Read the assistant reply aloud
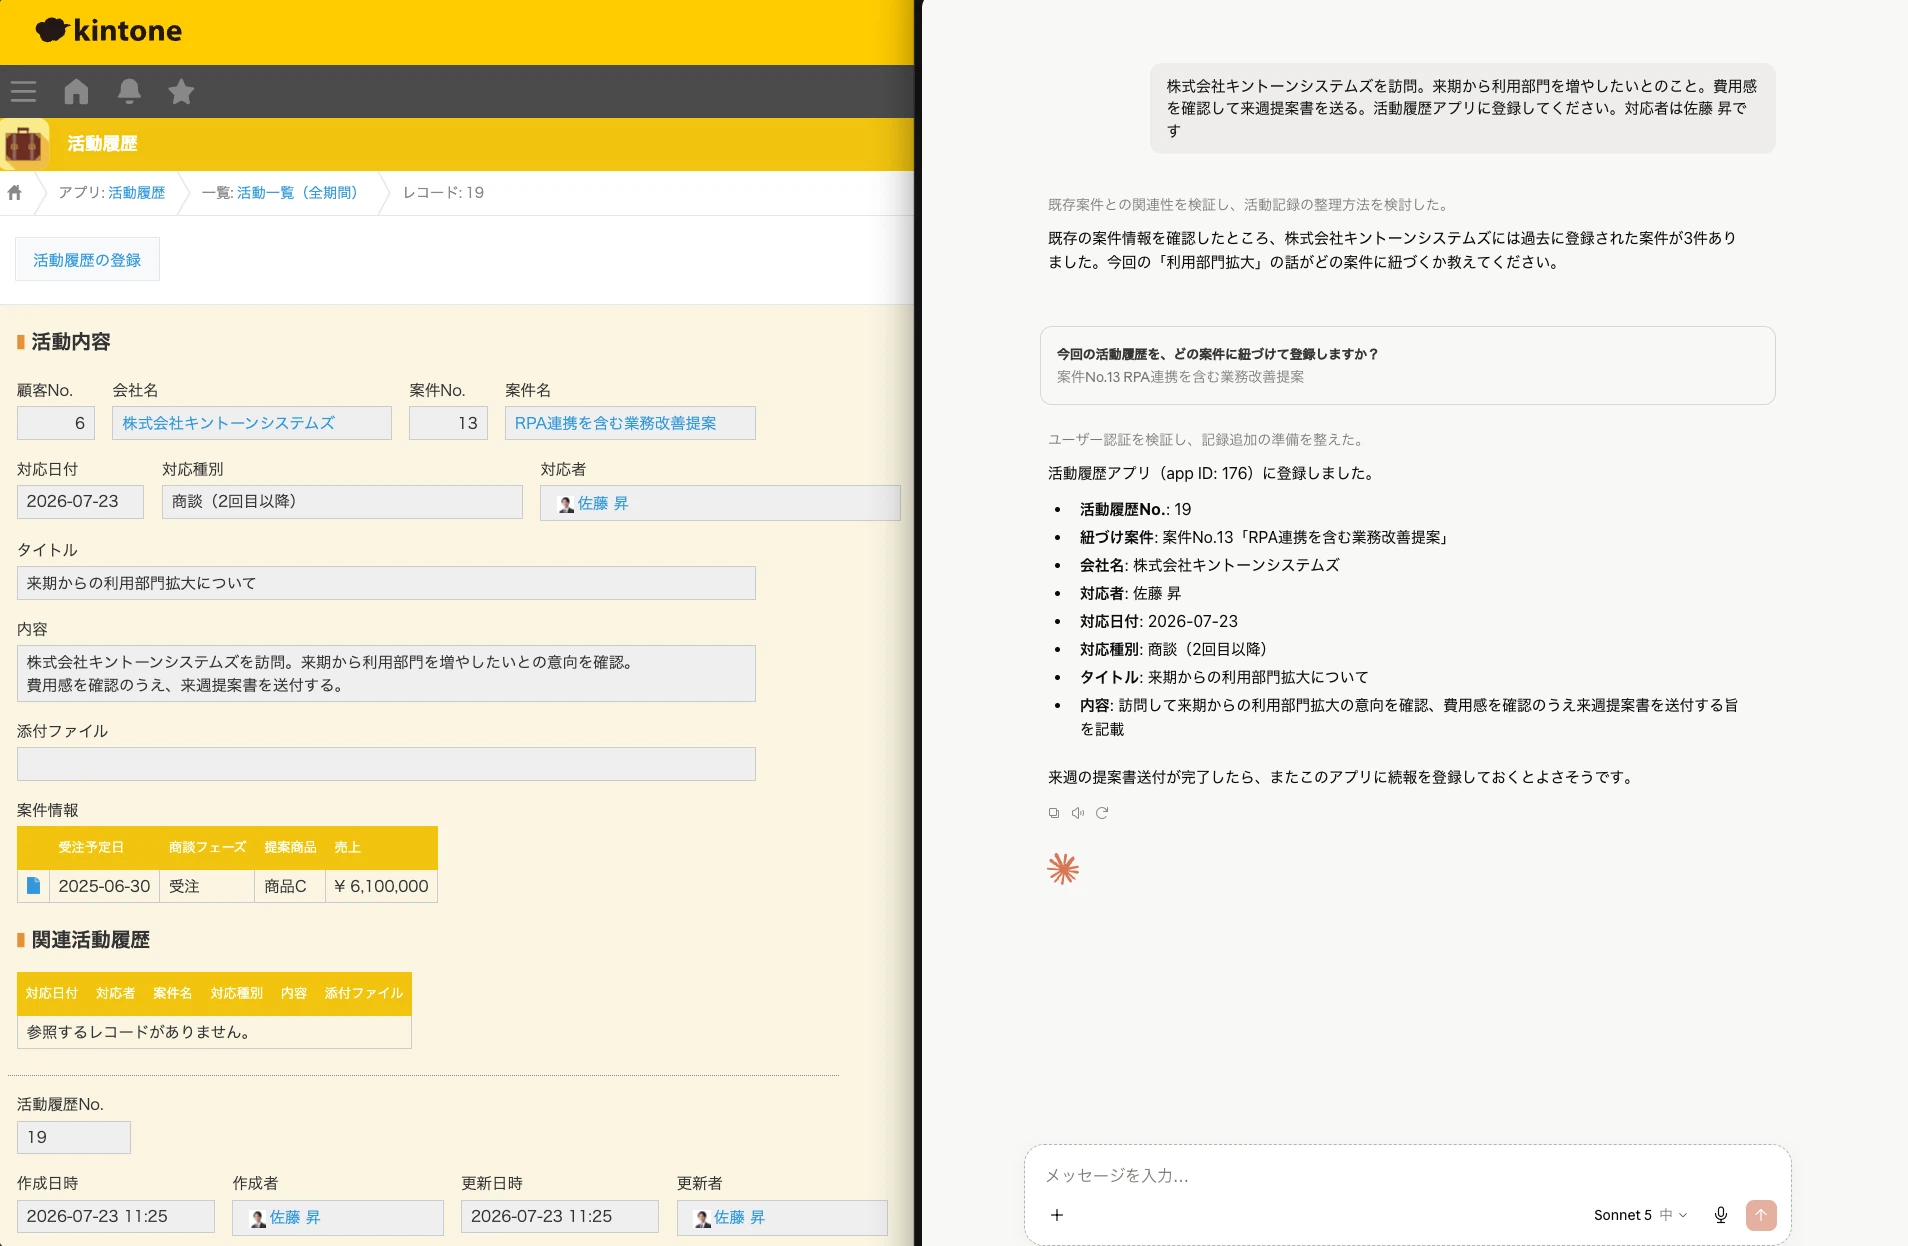This screenshot has height=1246, width=1908. click(1078, 813)
